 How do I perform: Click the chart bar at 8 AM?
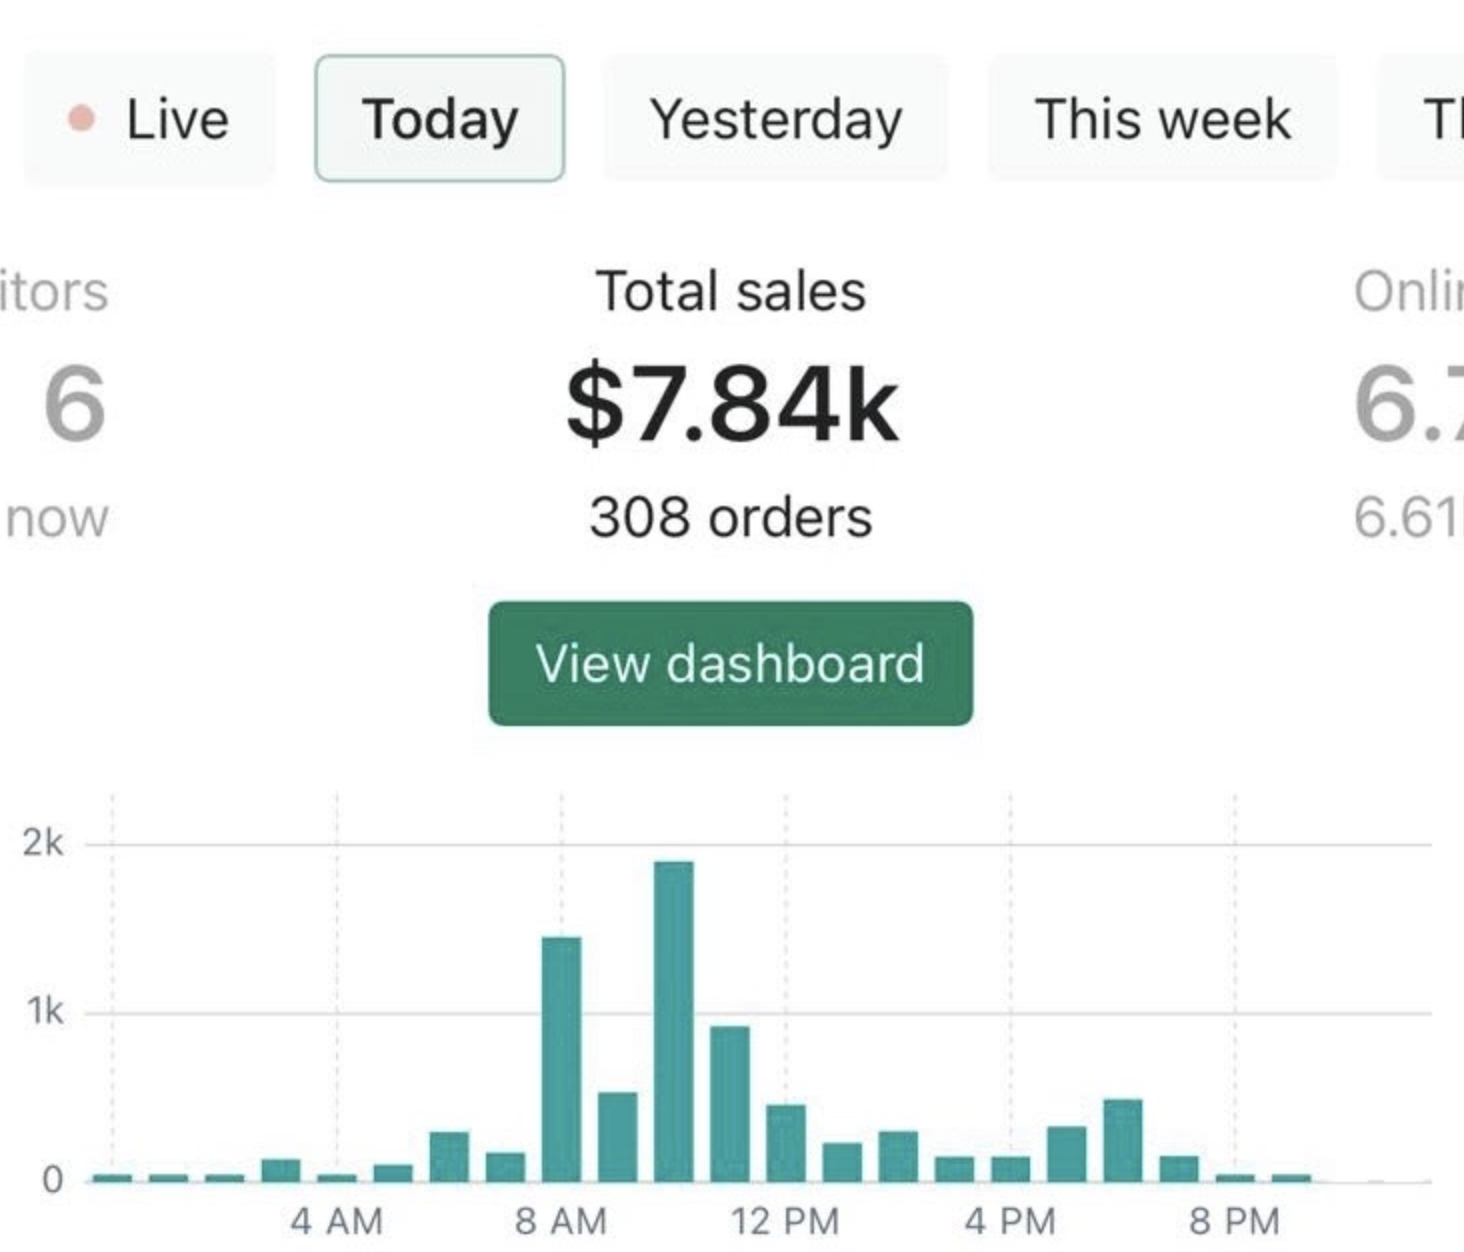tap(561, 1058)
